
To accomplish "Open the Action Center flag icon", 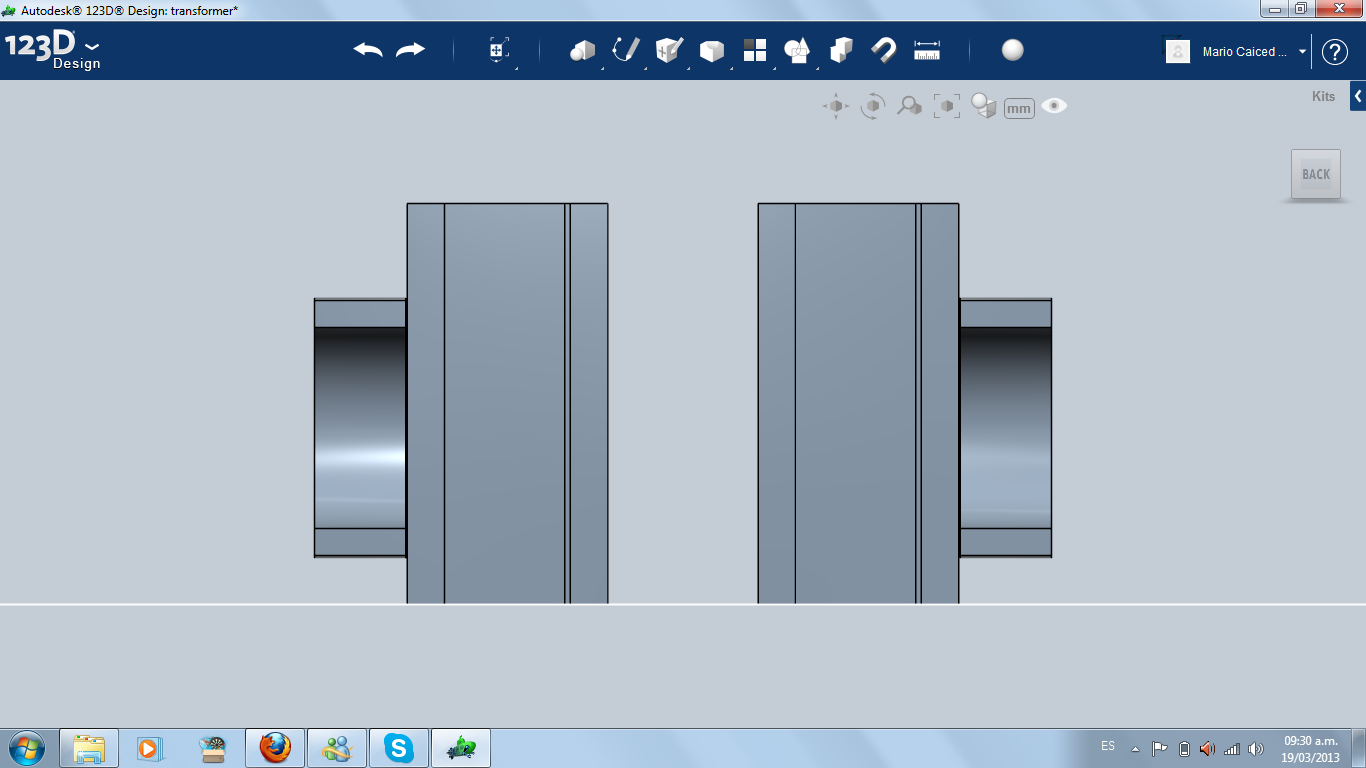I will point(1160,748).
